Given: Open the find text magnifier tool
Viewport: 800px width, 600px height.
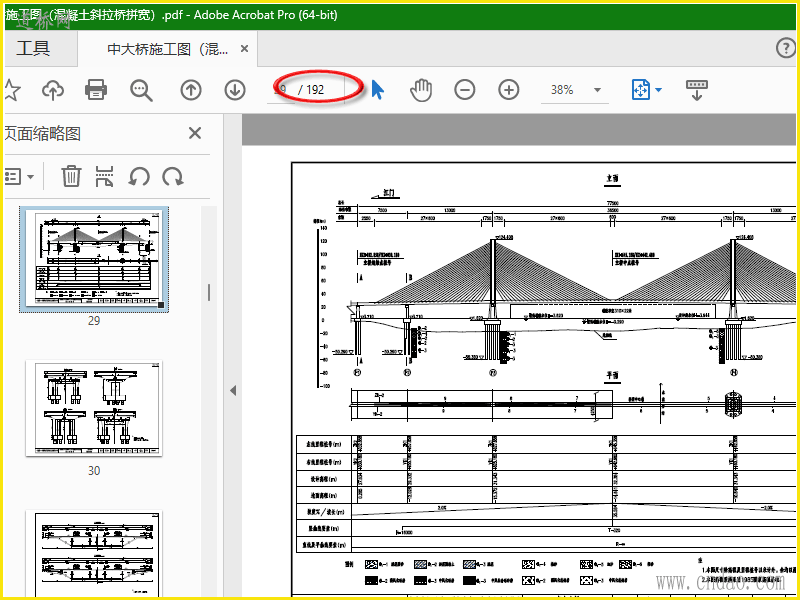Looking at the screenshot, I should point(141,90).
